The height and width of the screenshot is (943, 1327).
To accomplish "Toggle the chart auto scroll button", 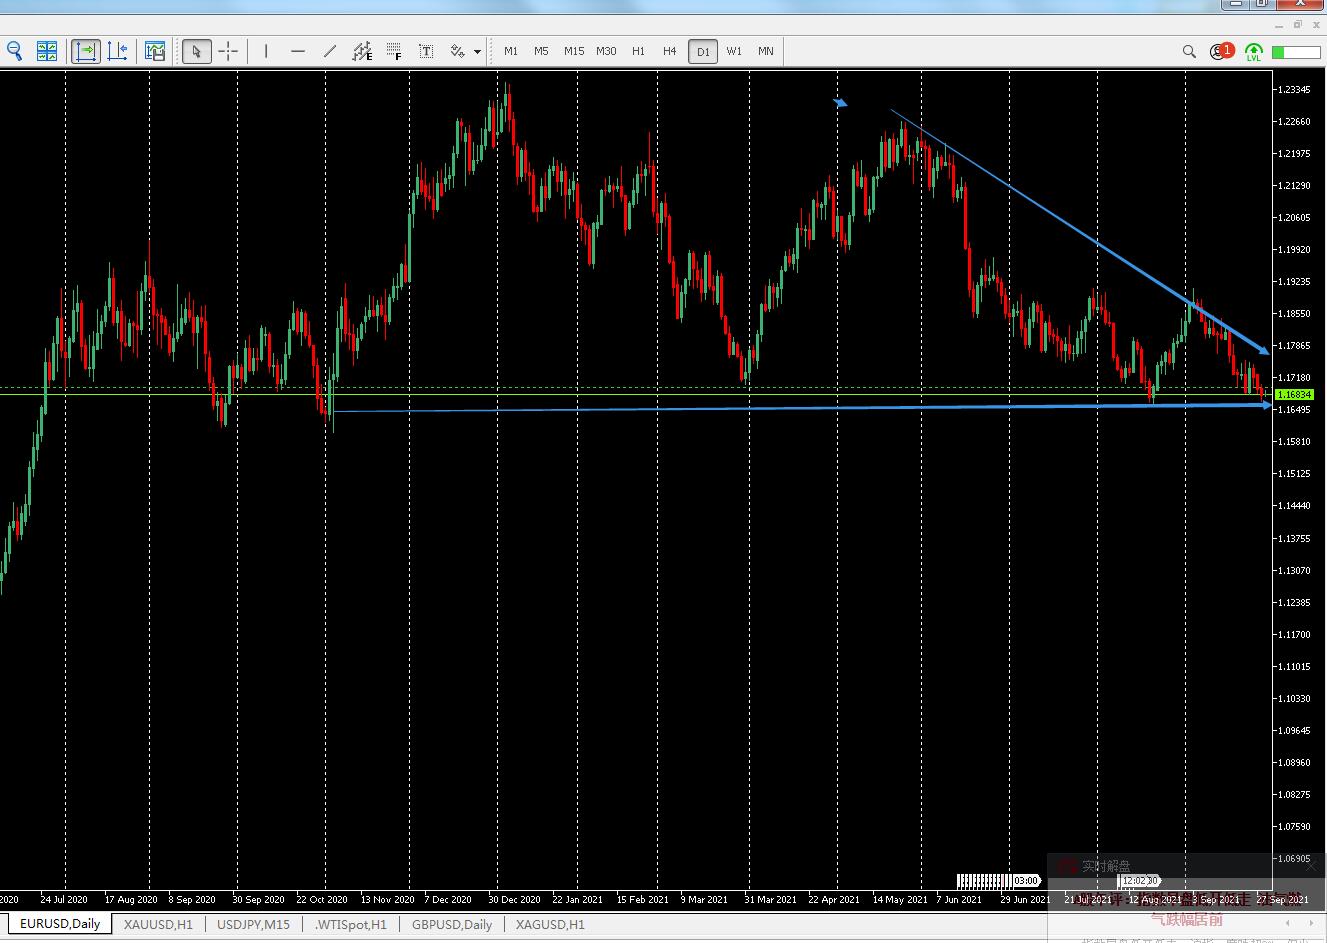I will [86, 51].
